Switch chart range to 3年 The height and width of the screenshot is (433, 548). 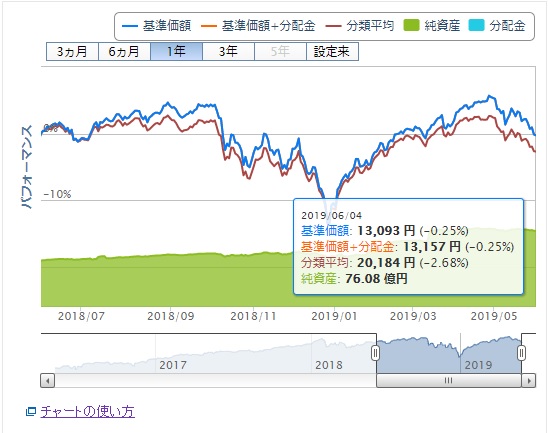(x=228, y=52)
